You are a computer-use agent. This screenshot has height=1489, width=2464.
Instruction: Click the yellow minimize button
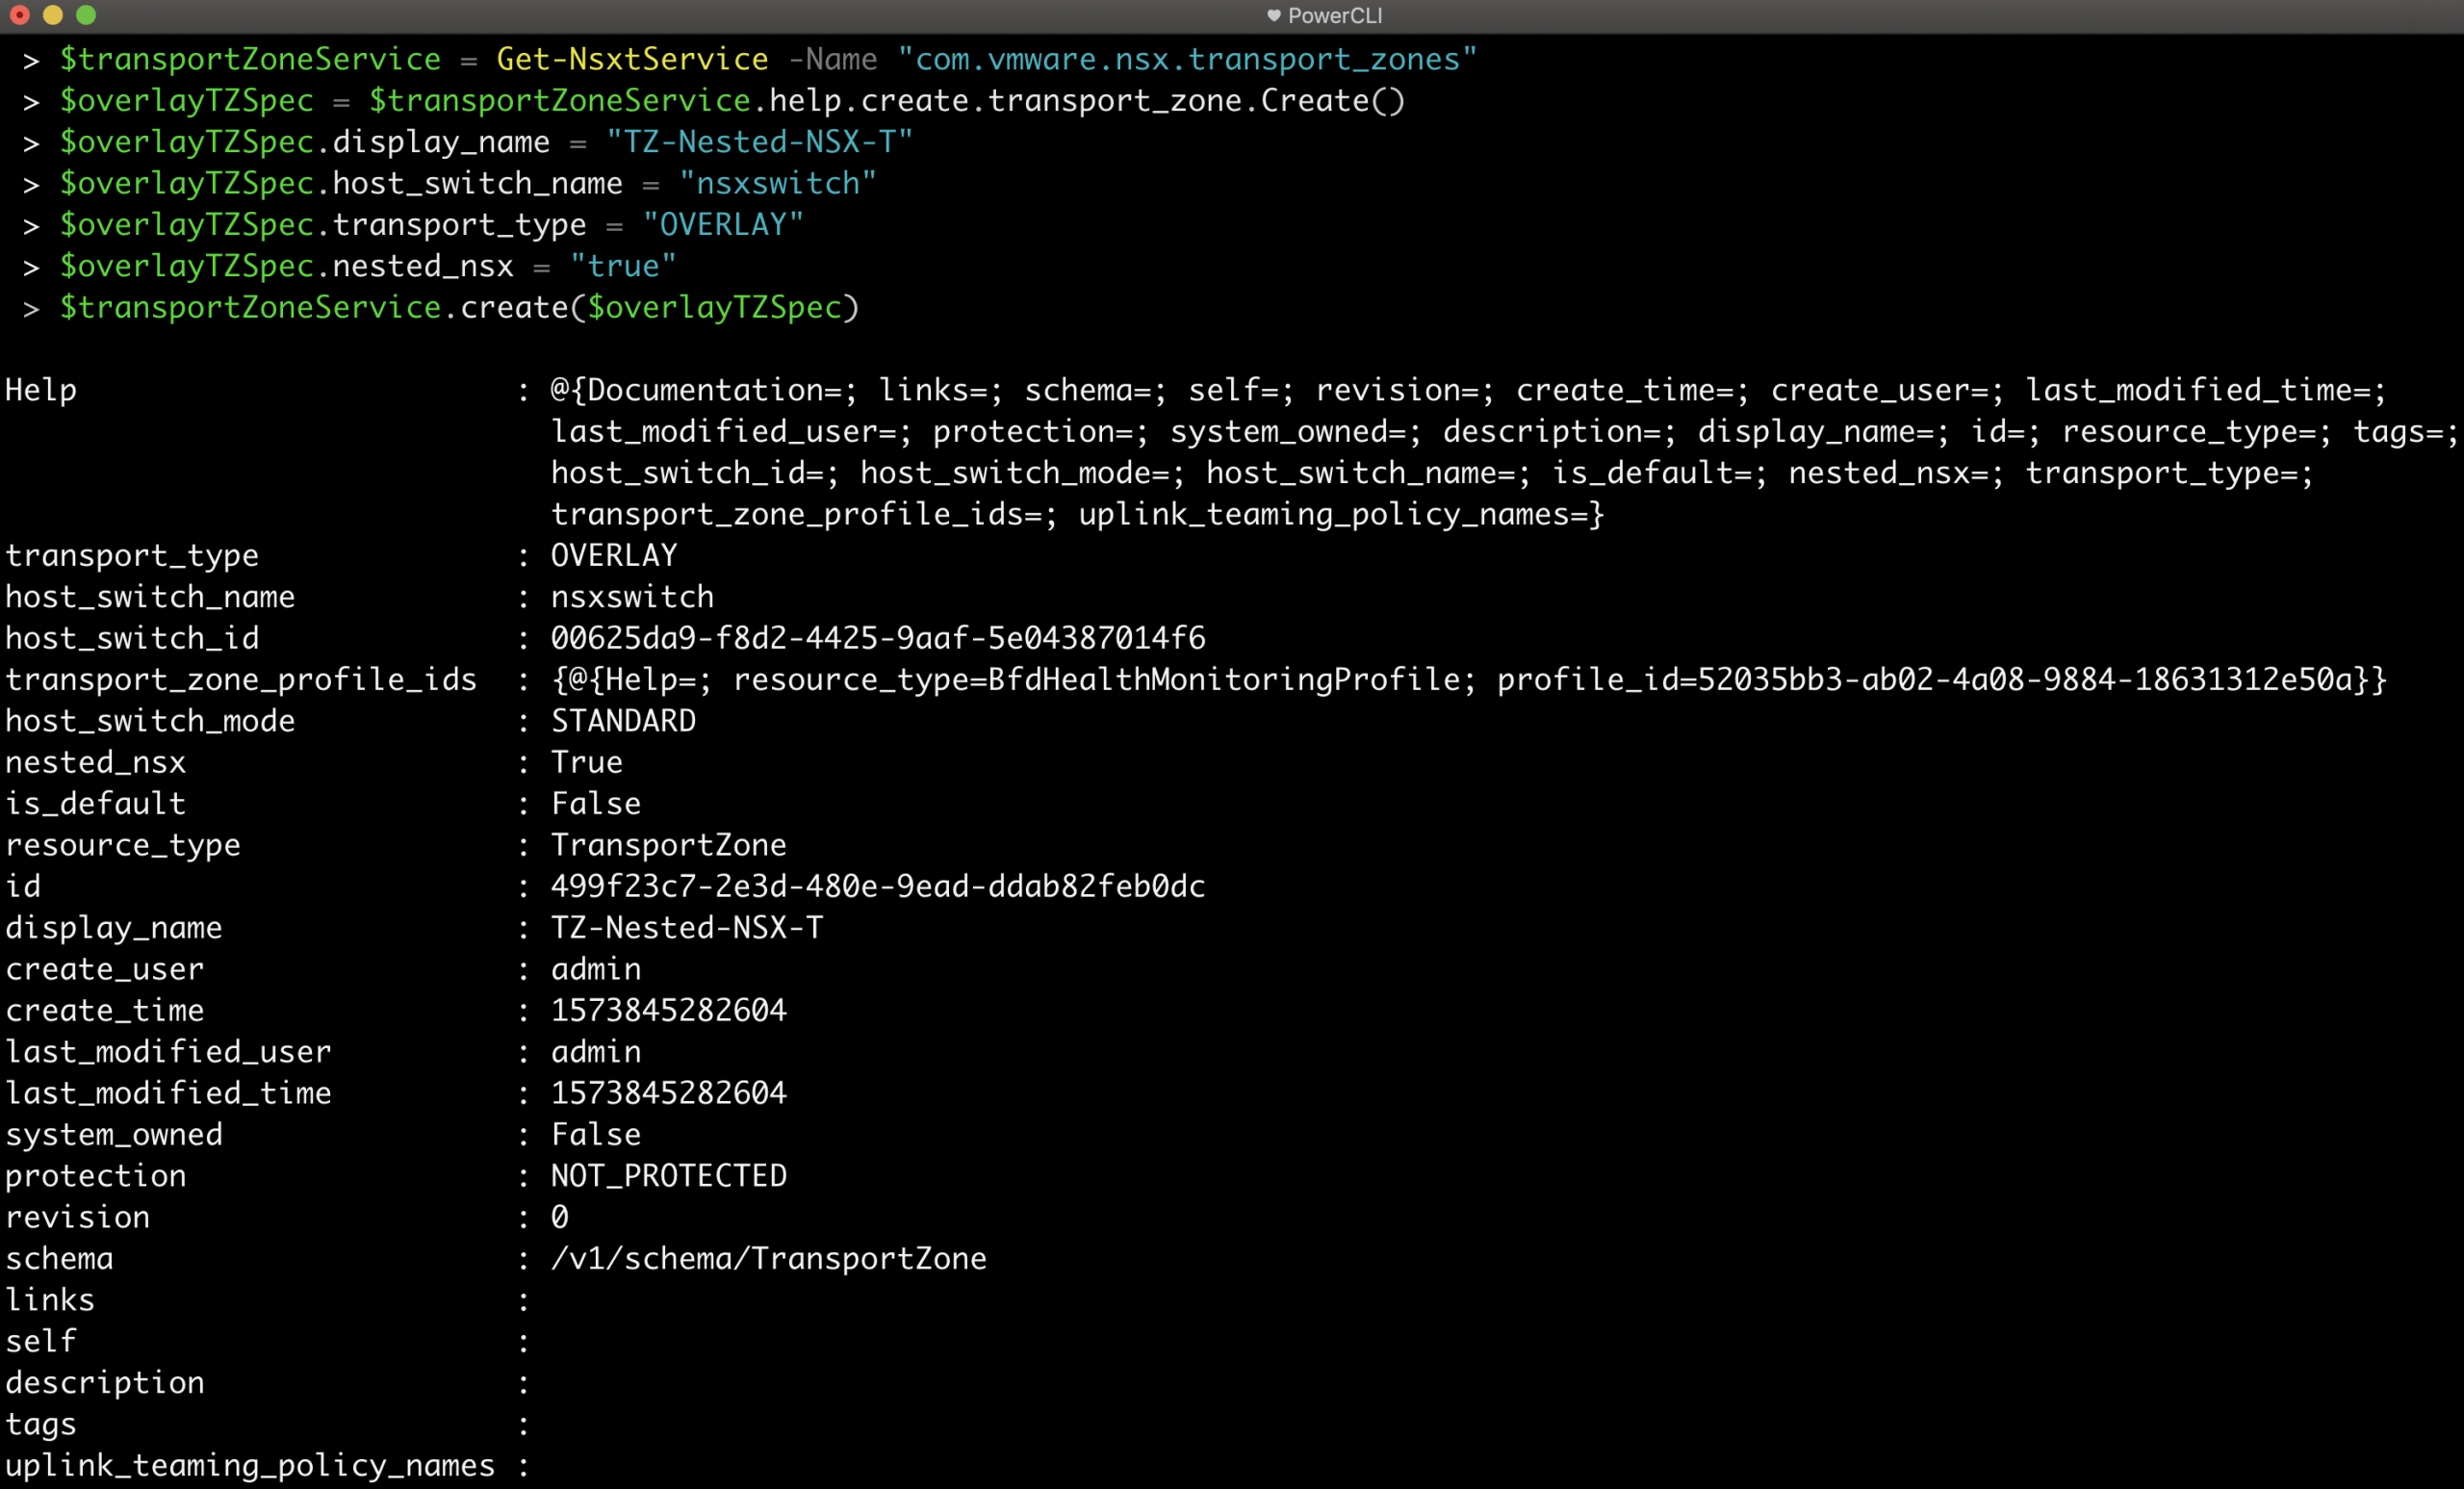click(x=56, y=15)
